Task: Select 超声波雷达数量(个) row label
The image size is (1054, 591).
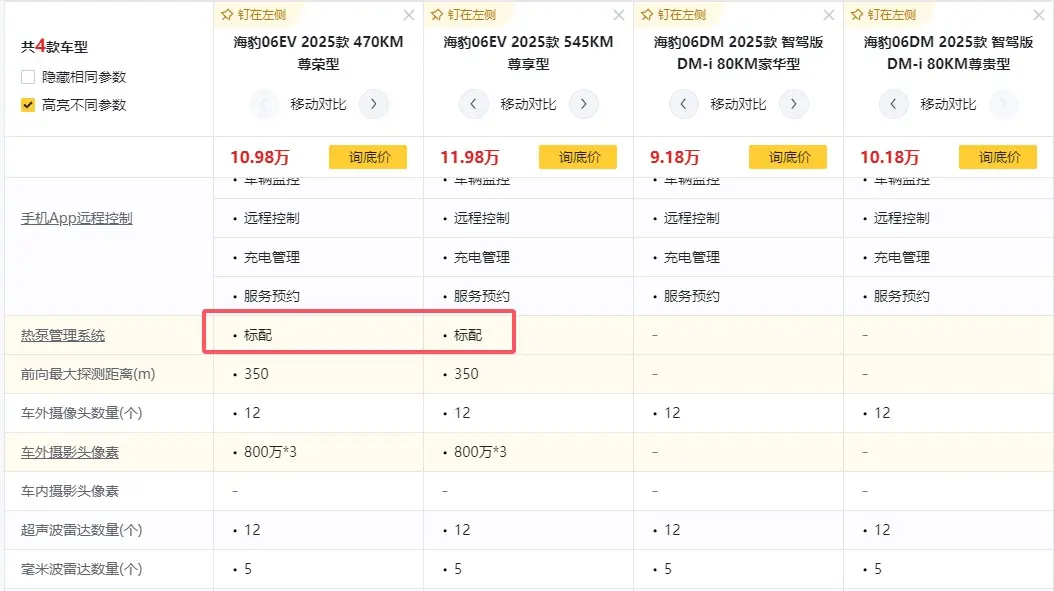Action: click(81, 530)
